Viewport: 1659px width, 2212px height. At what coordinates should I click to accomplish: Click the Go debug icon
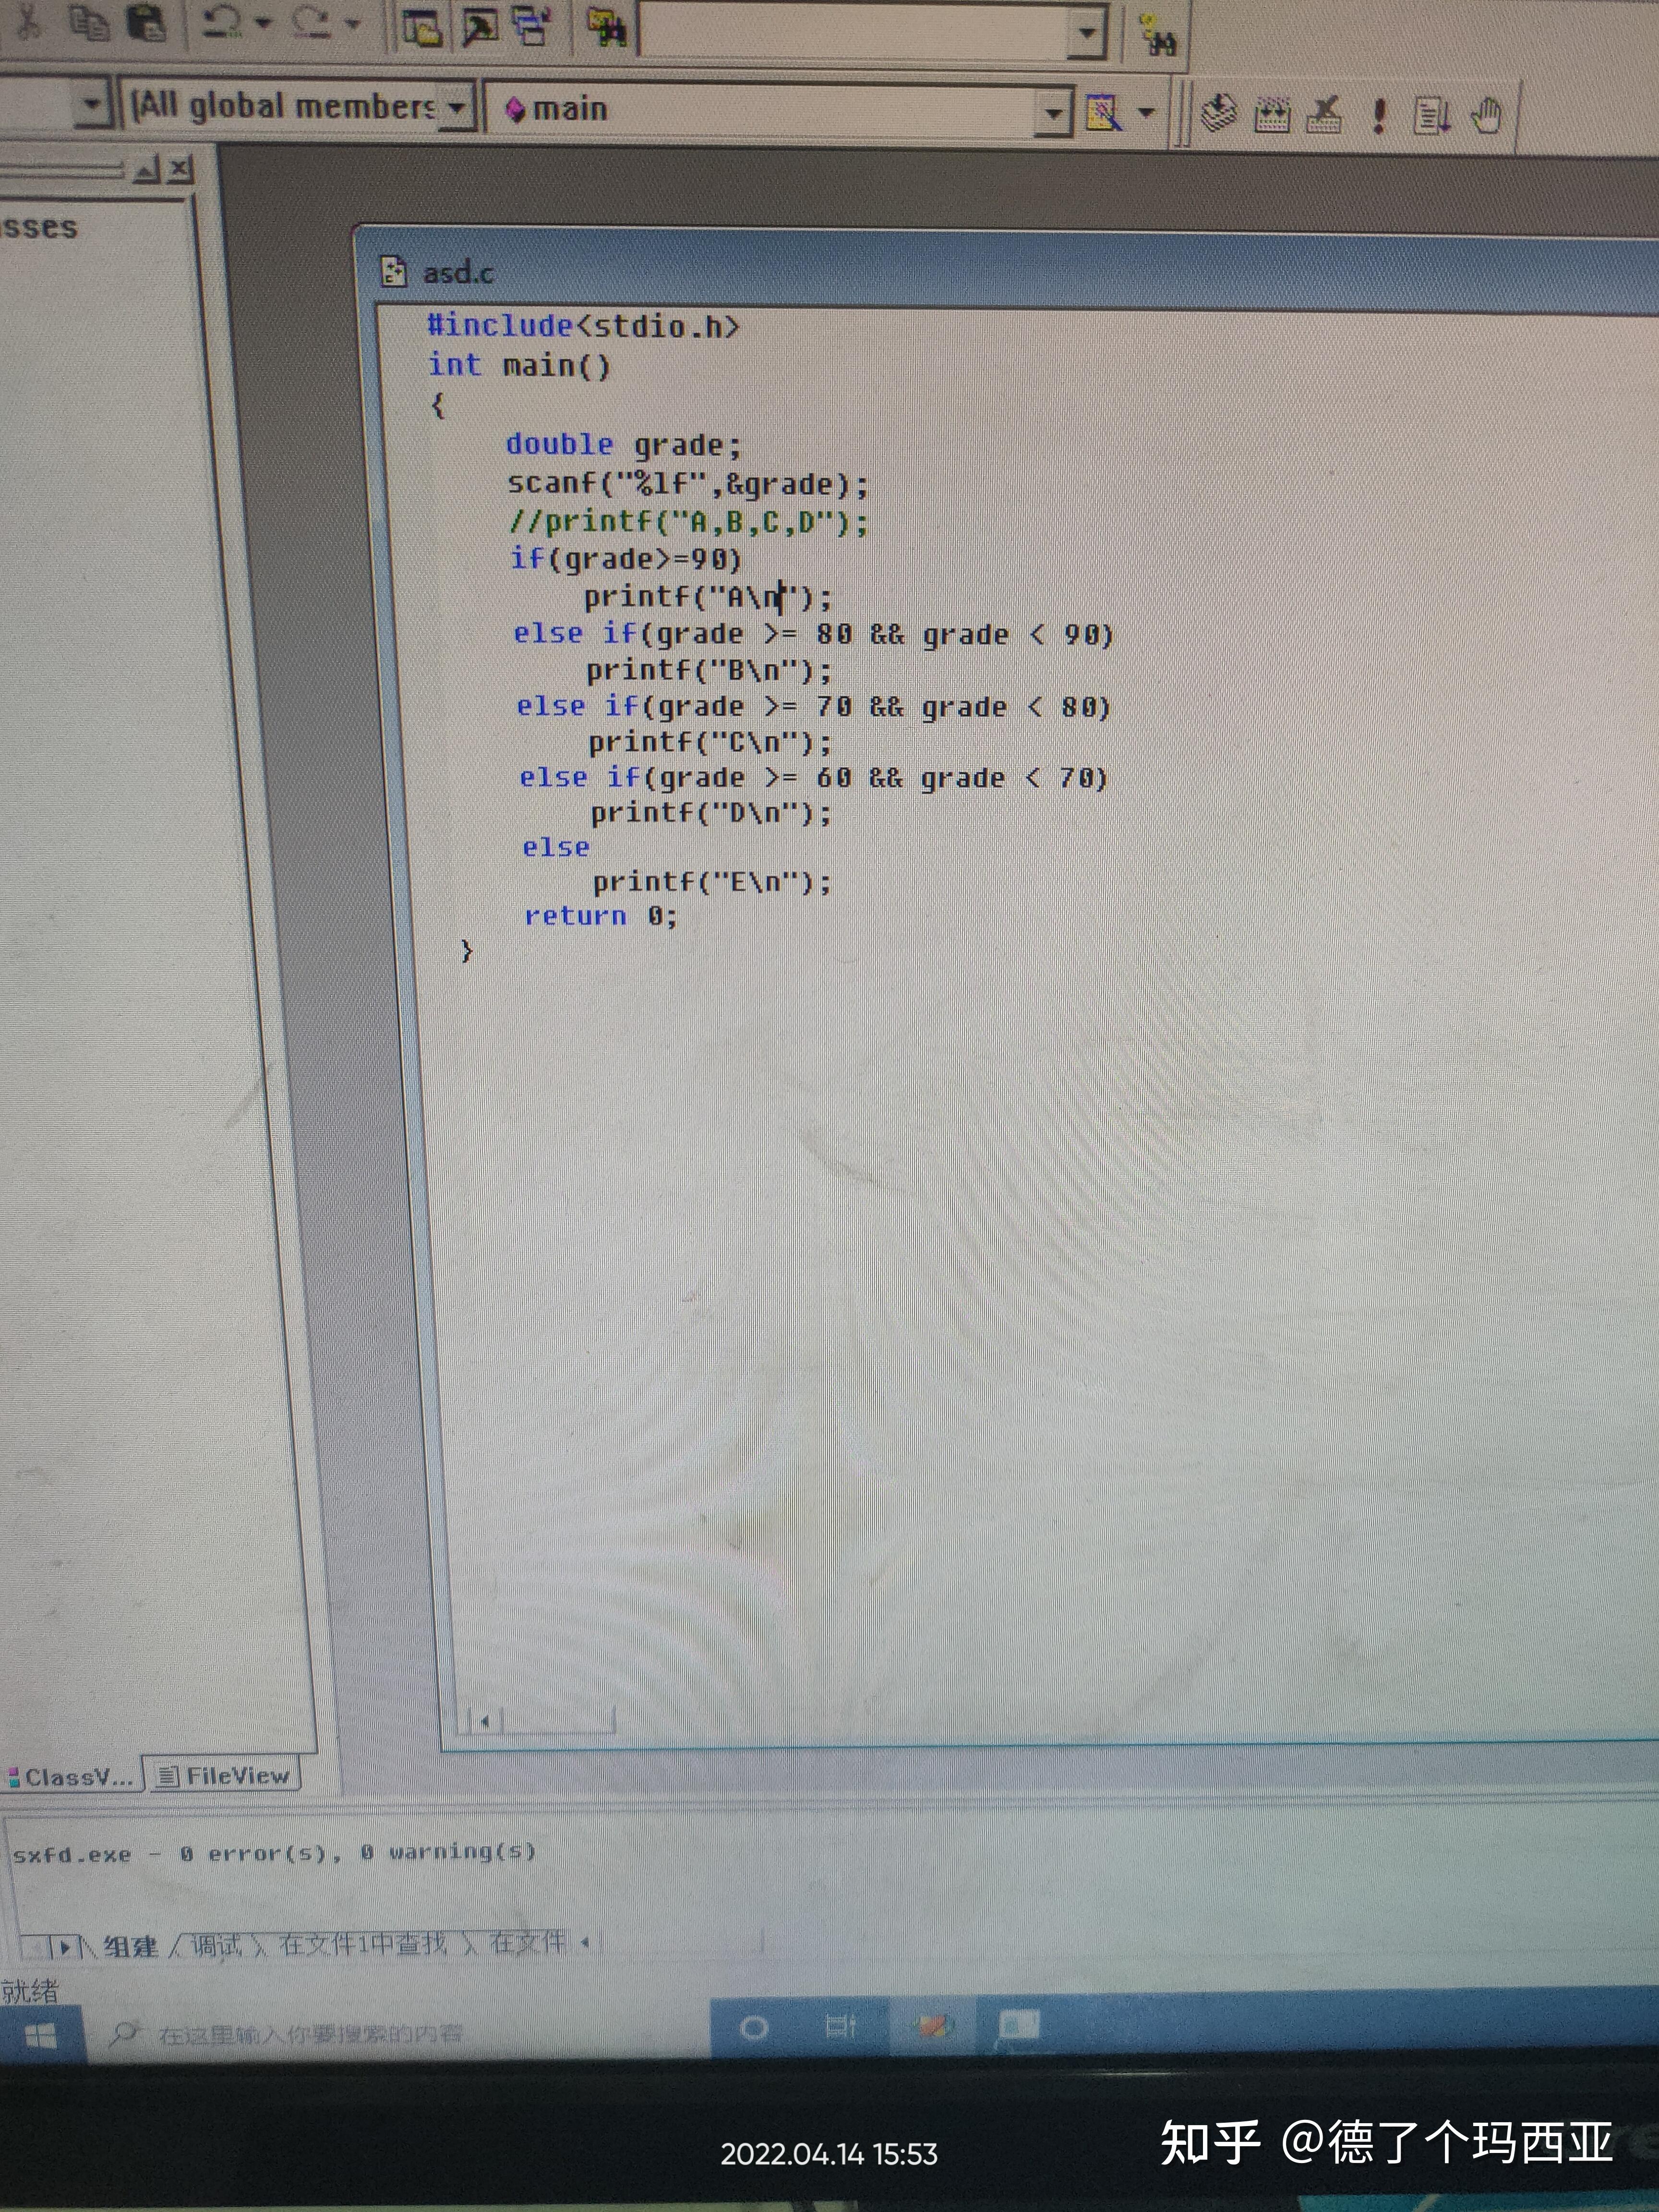pos(1432,116)
